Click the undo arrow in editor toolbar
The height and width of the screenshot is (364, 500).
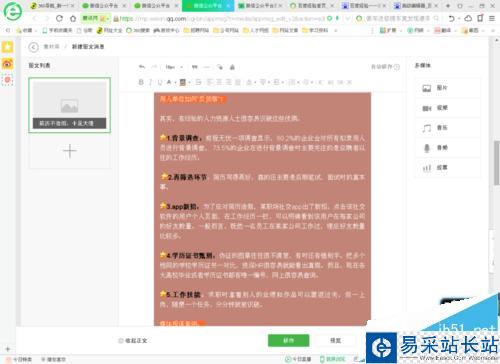tap(142, 67)
